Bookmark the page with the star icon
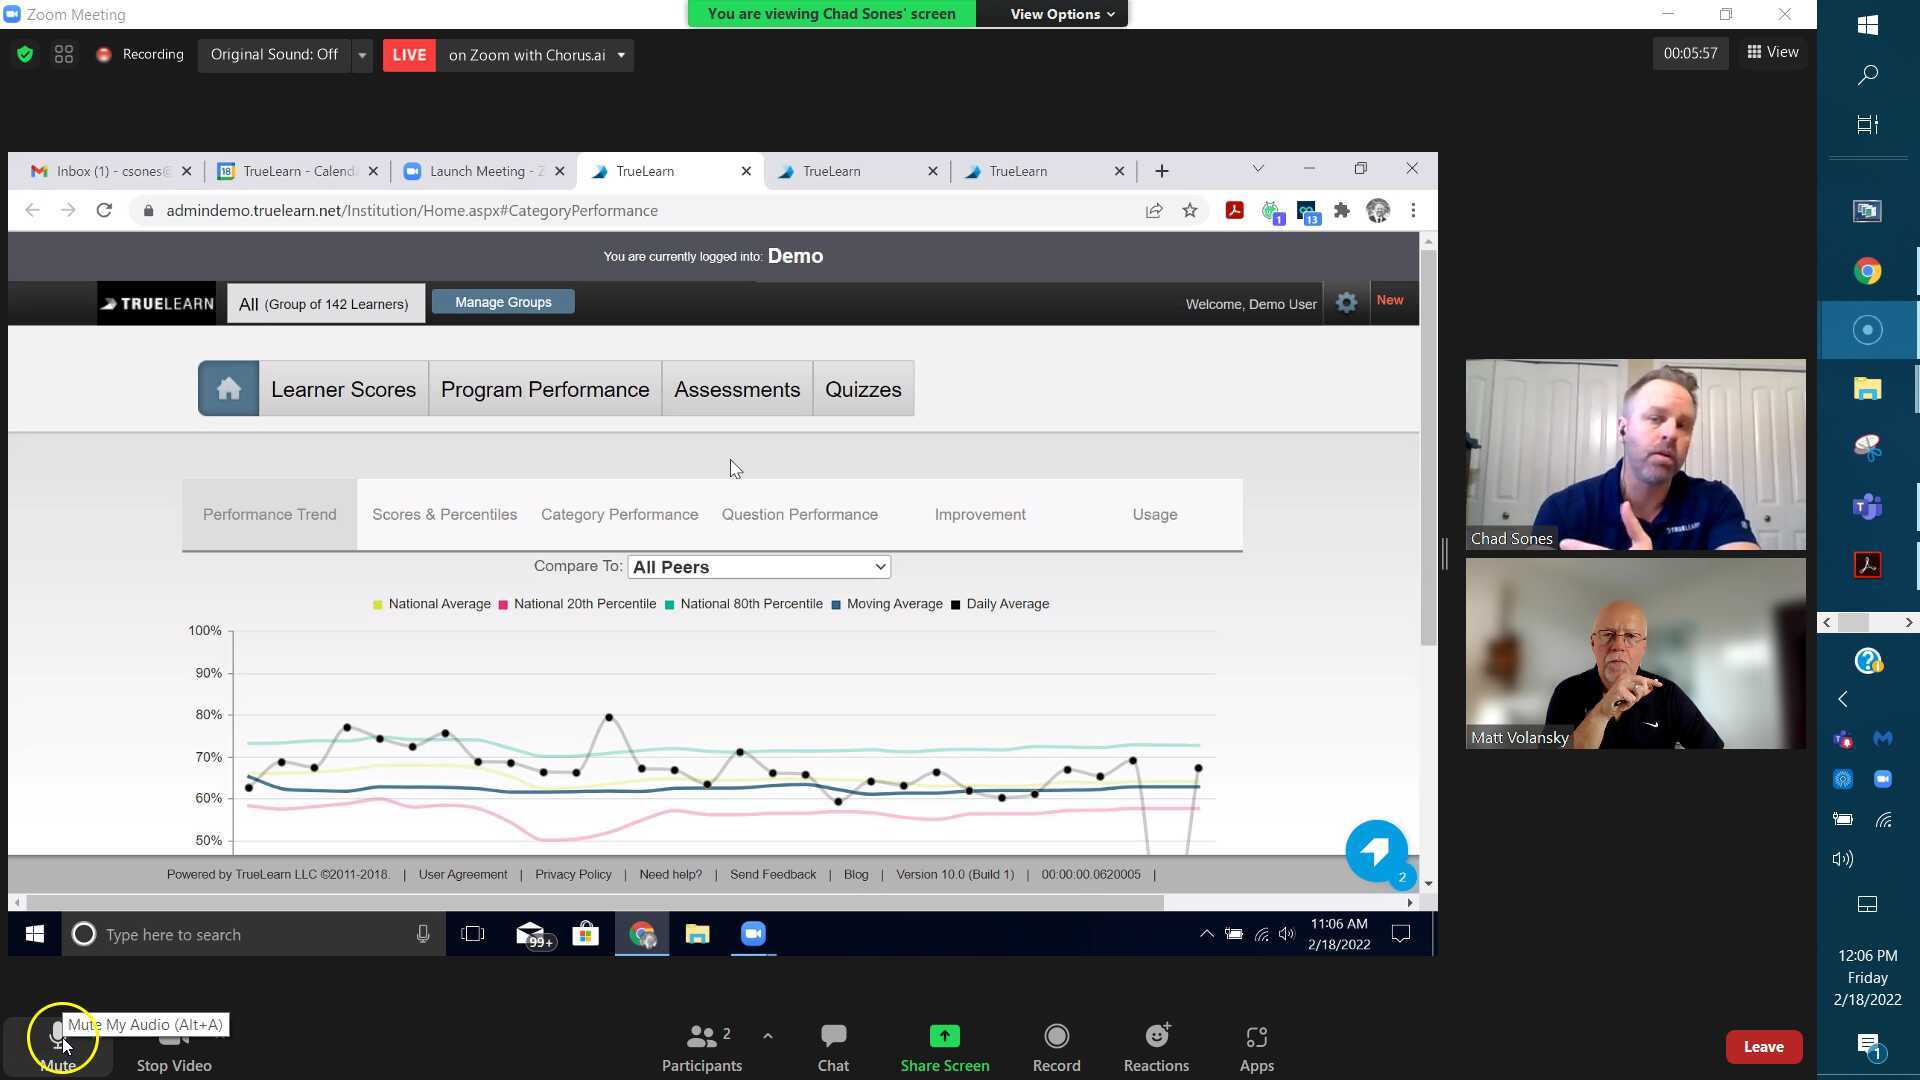 1190,210
